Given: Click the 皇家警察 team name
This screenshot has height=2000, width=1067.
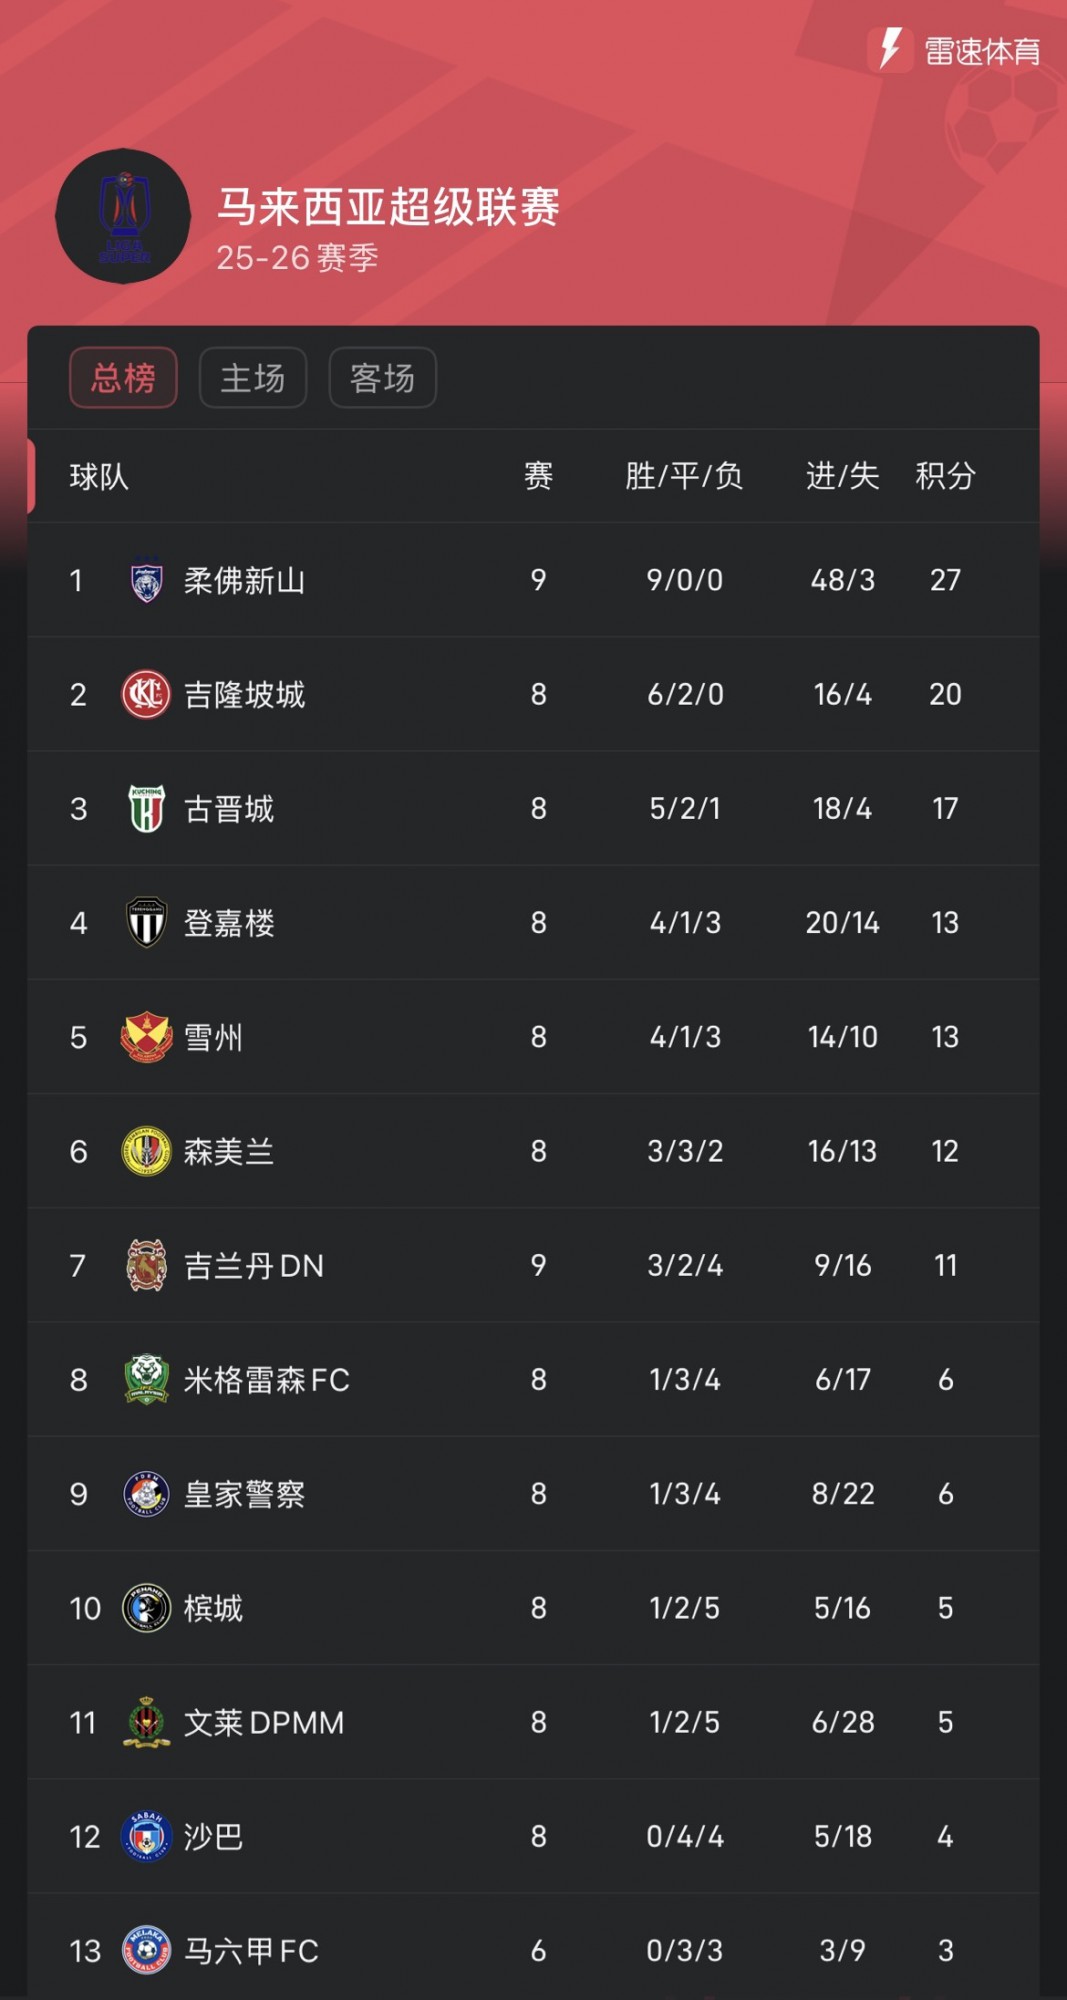Looking at the screenshot, I should pyautogui.click(x=244, y=1494).
